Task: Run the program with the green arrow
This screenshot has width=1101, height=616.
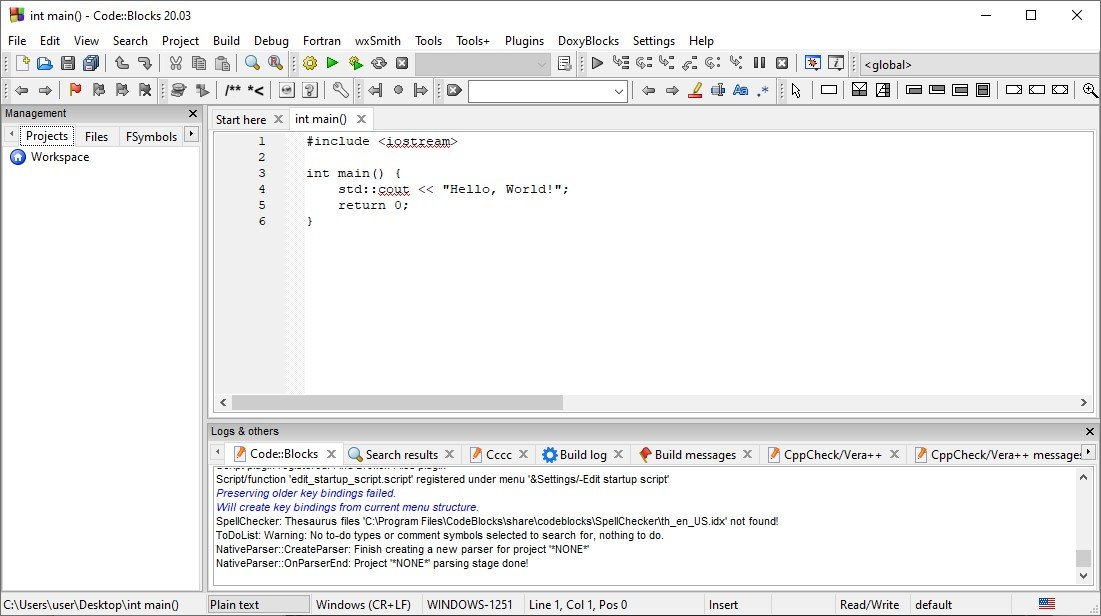Action: [x=332, y=63]
